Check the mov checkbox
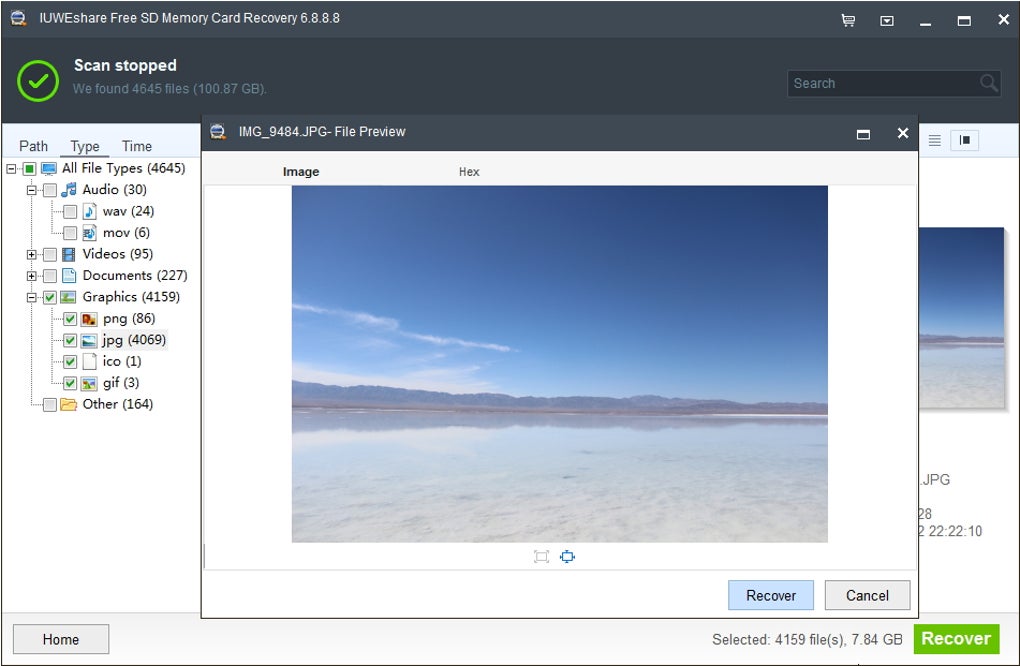This screenshot has width=1020, height=666. tap(70, 233)
